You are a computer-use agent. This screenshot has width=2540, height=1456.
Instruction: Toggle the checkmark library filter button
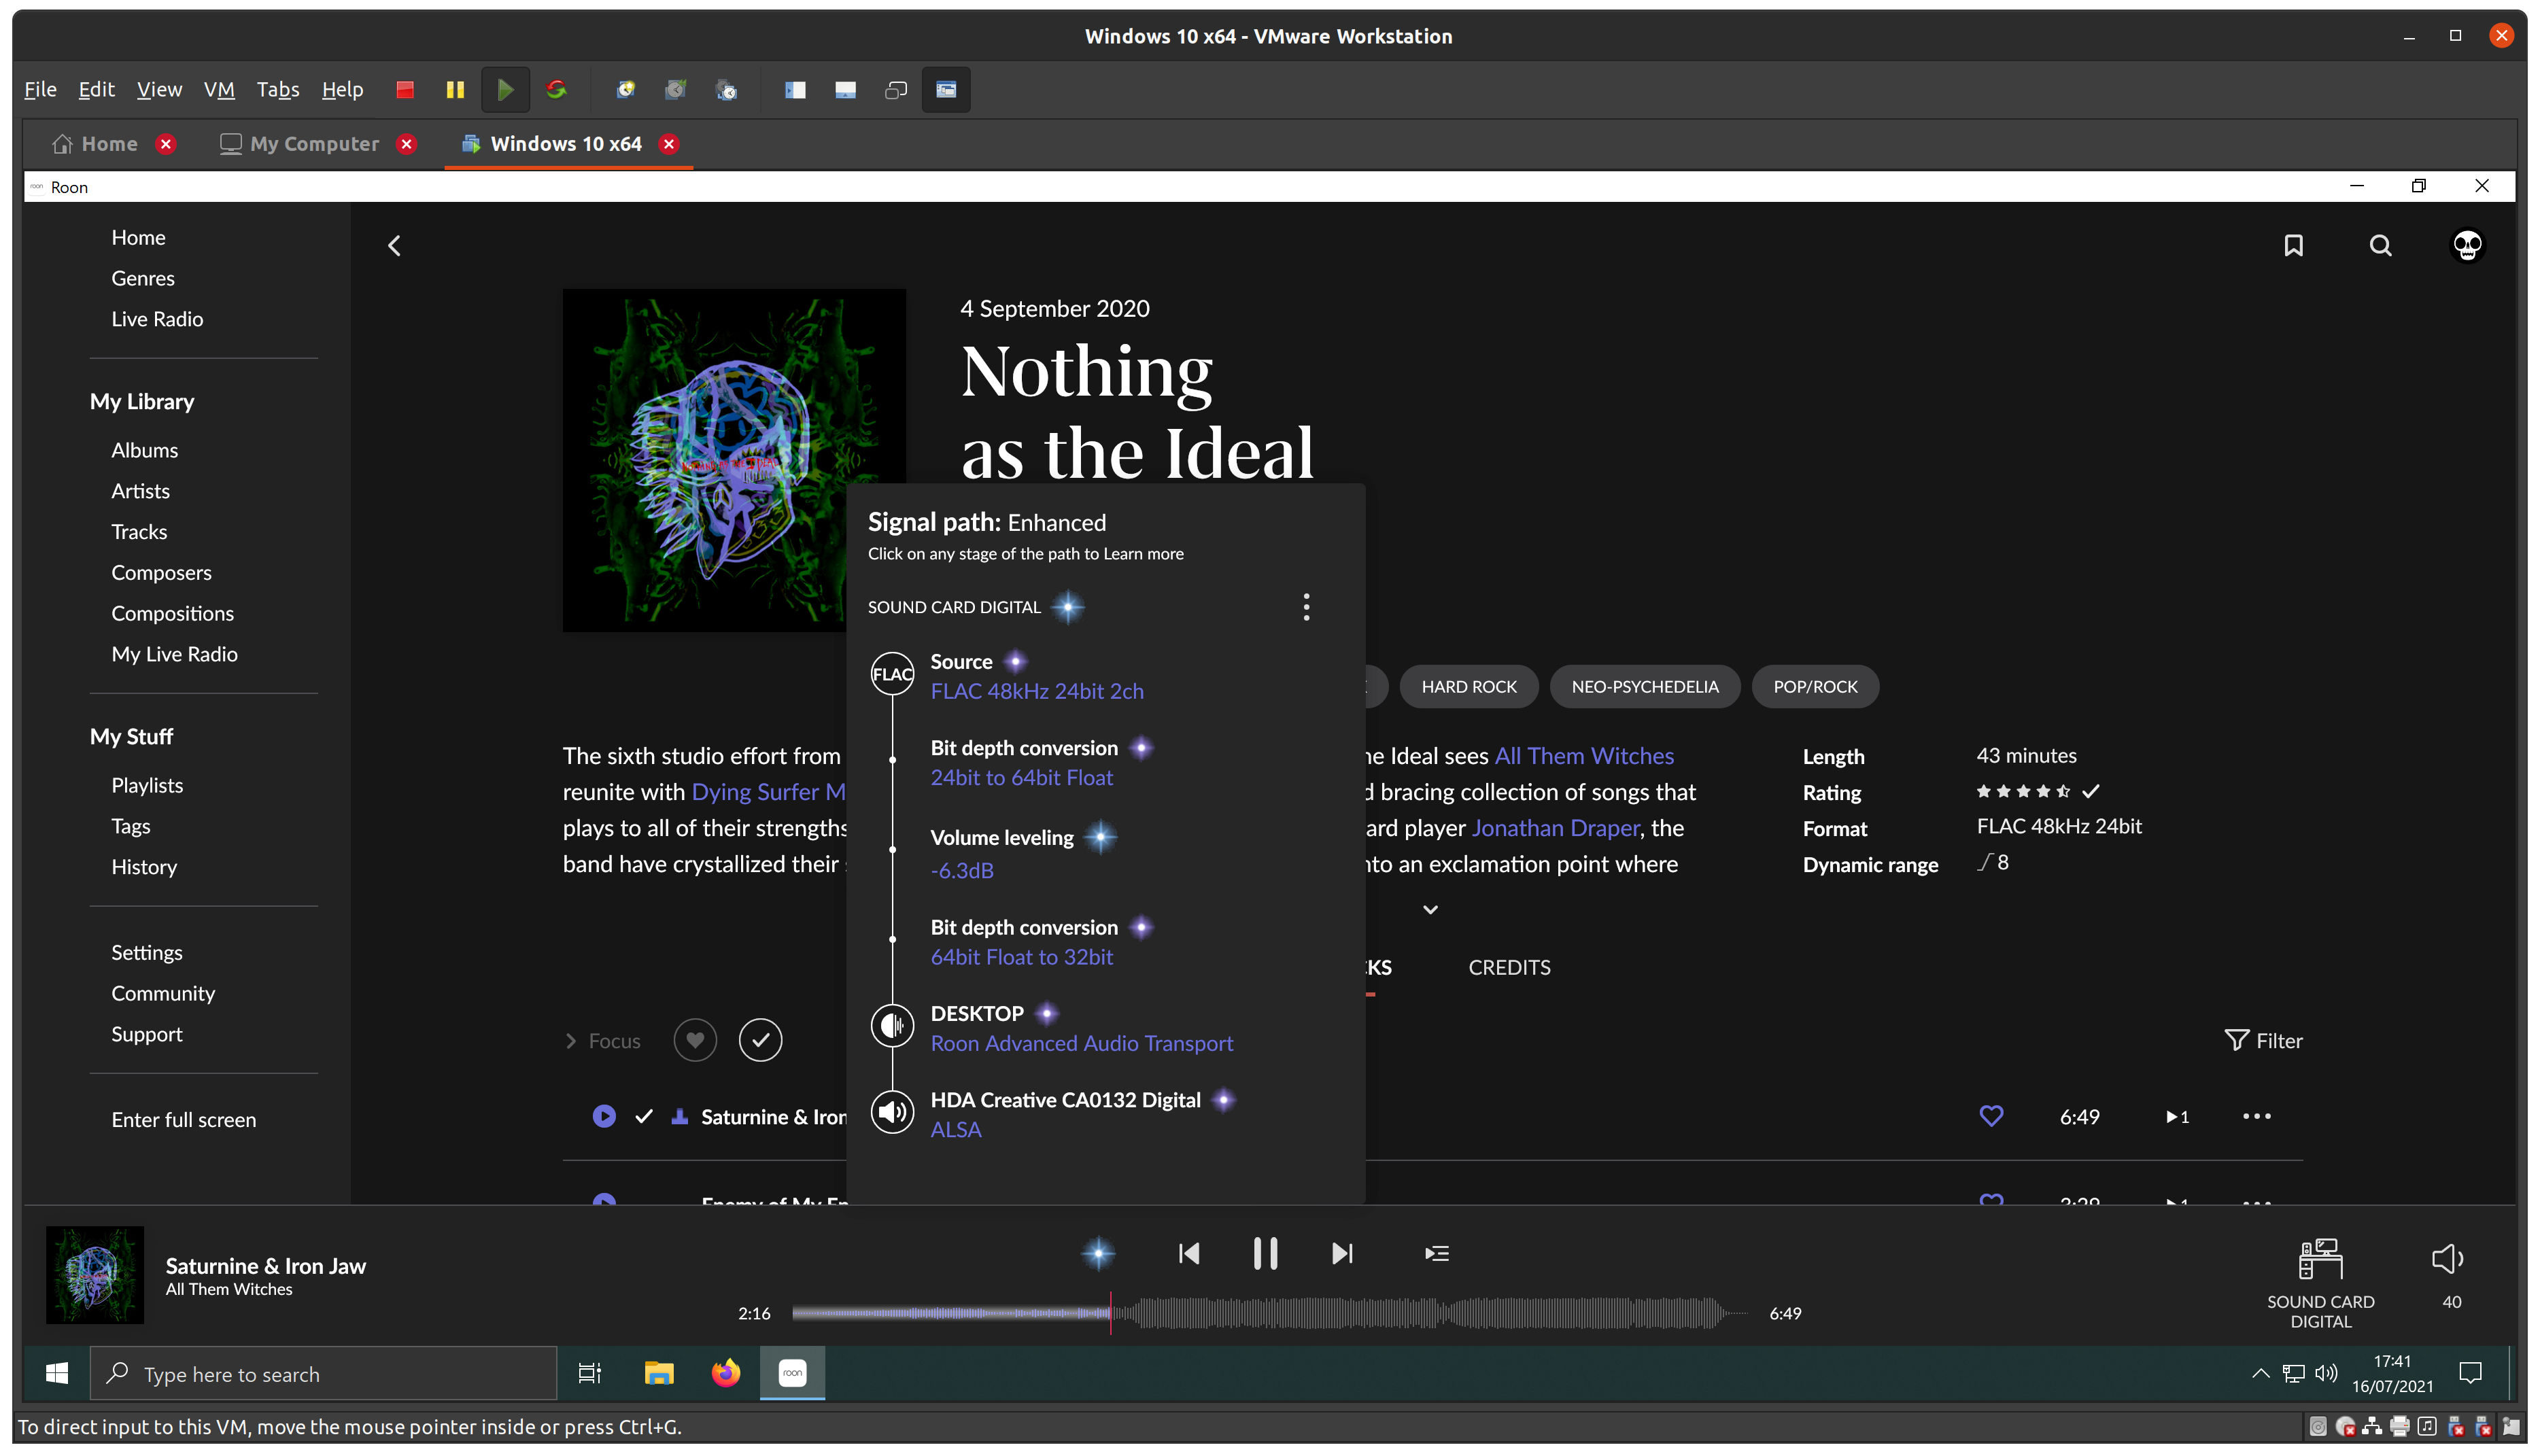click(x=760, y=1040)
